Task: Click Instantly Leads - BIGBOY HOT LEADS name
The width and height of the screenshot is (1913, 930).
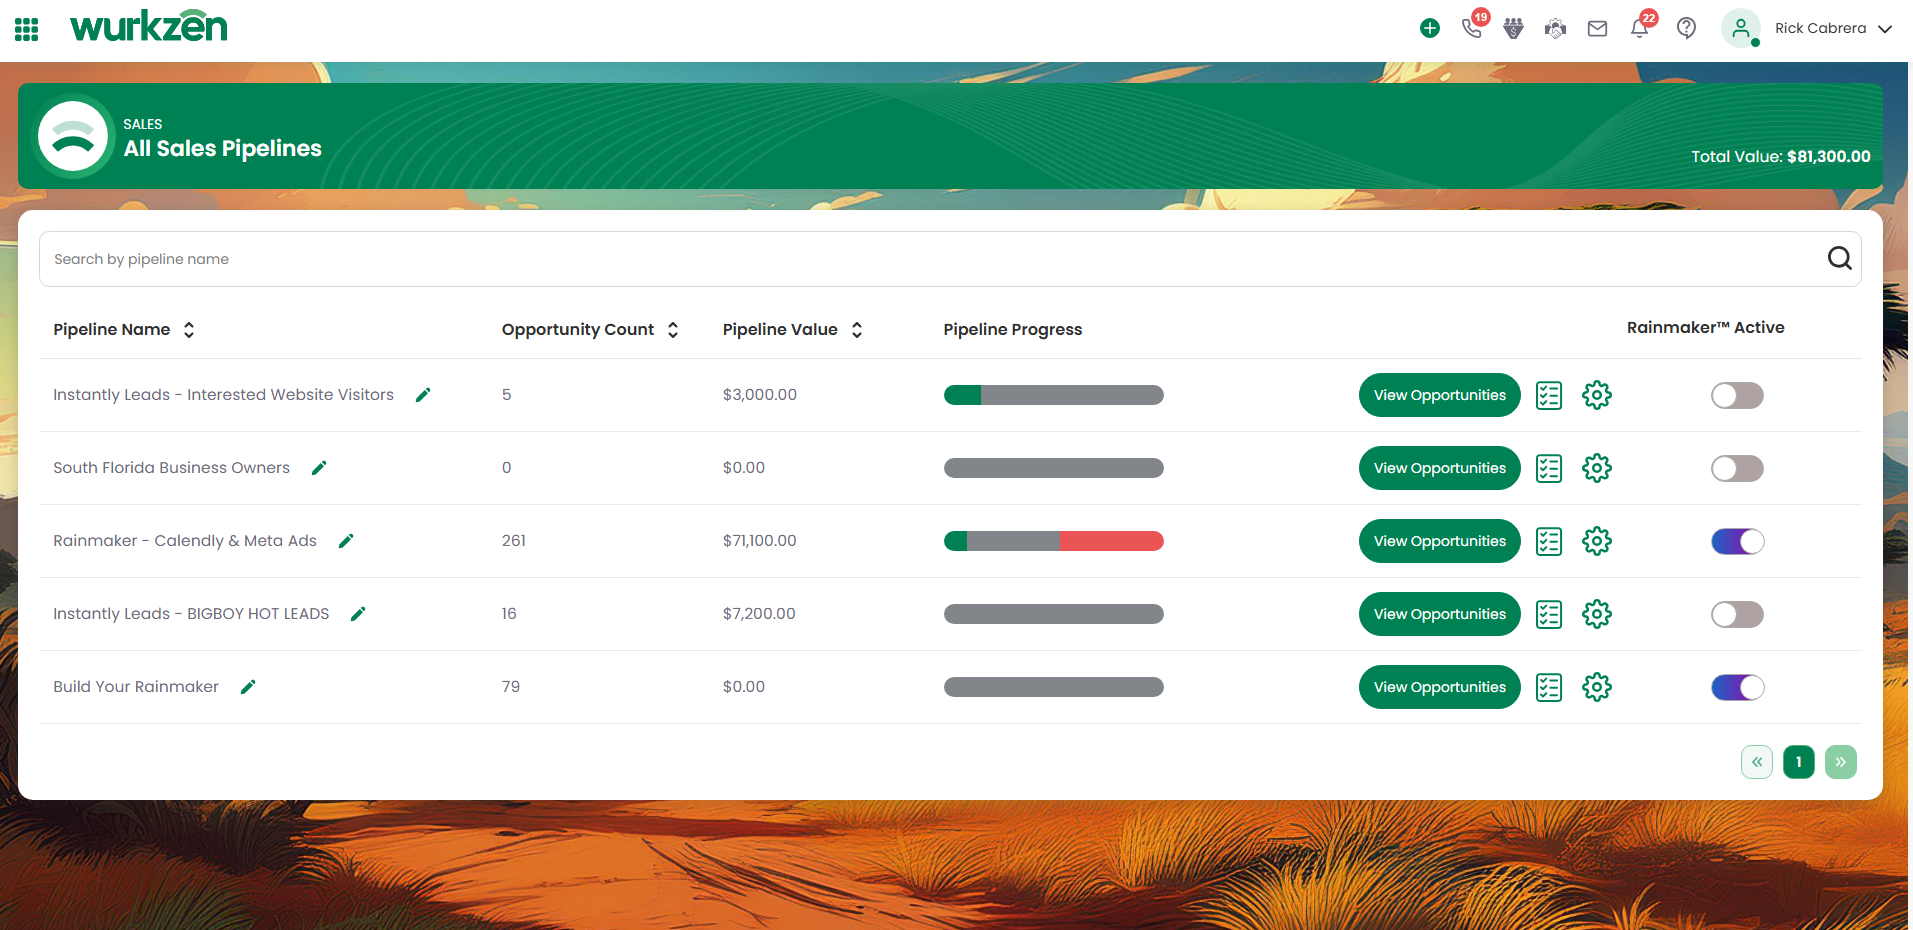Action: point(191,614)
